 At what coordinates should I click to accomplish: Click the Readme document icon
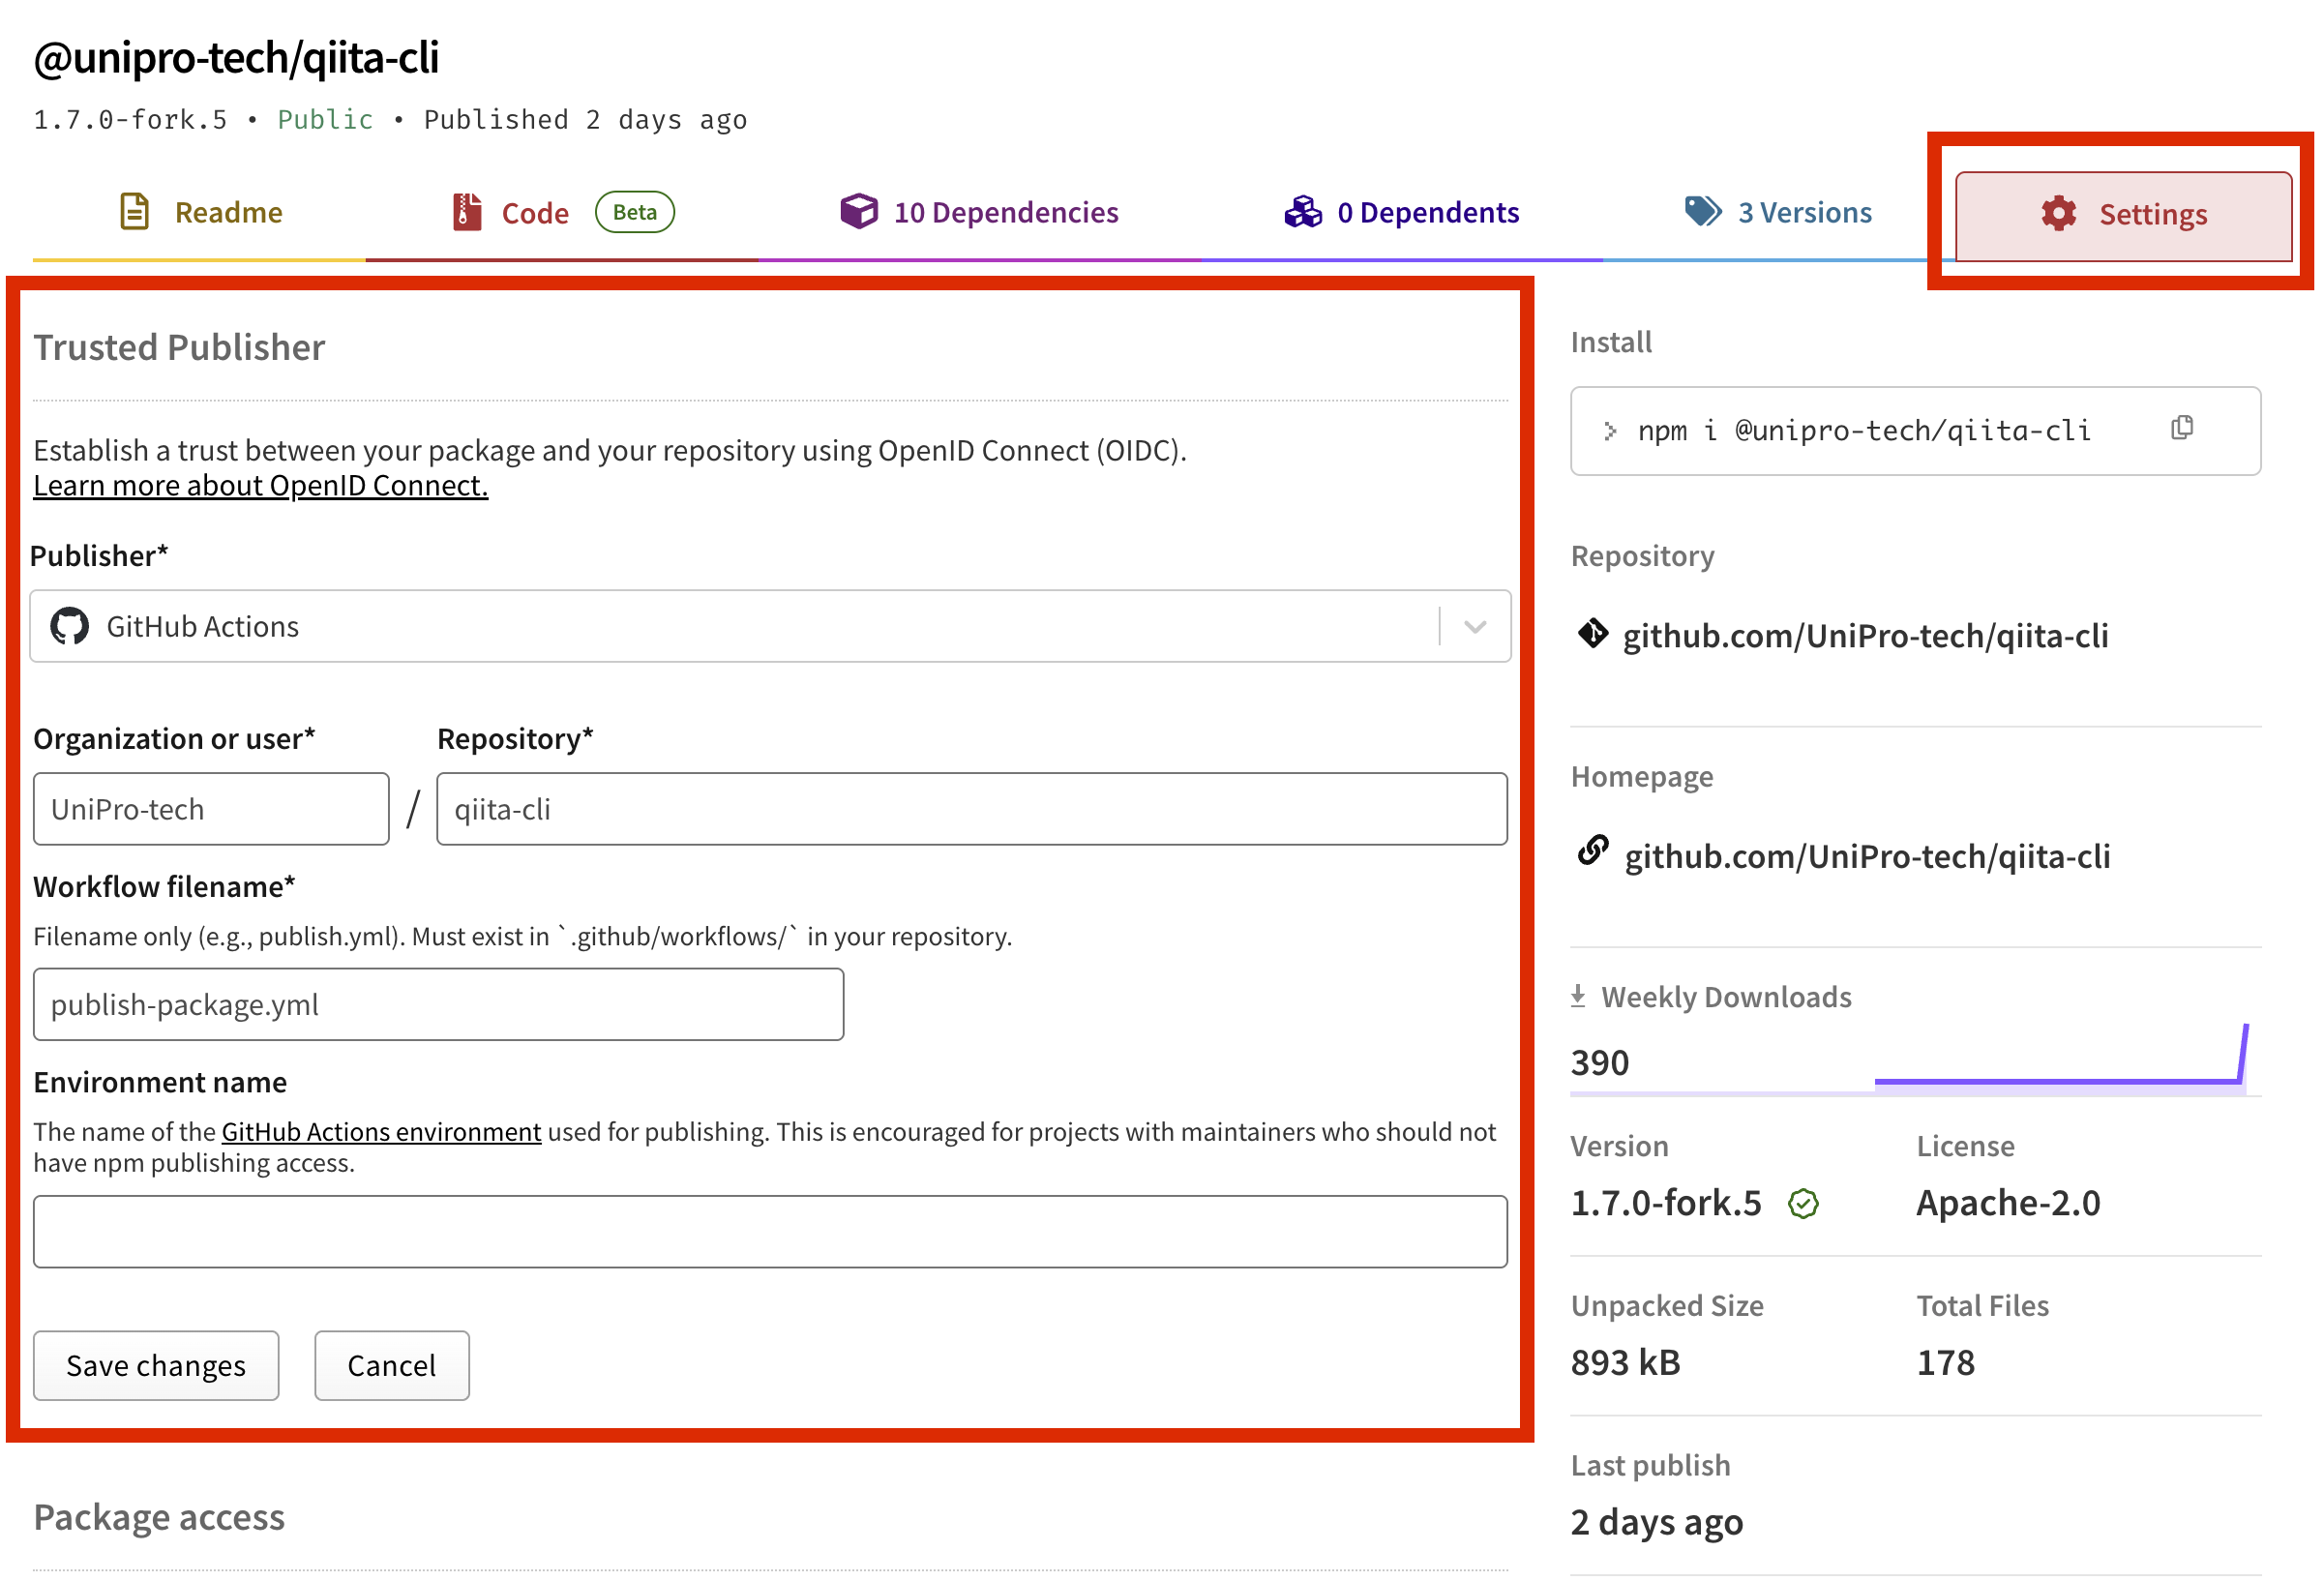tap(134, 212)
